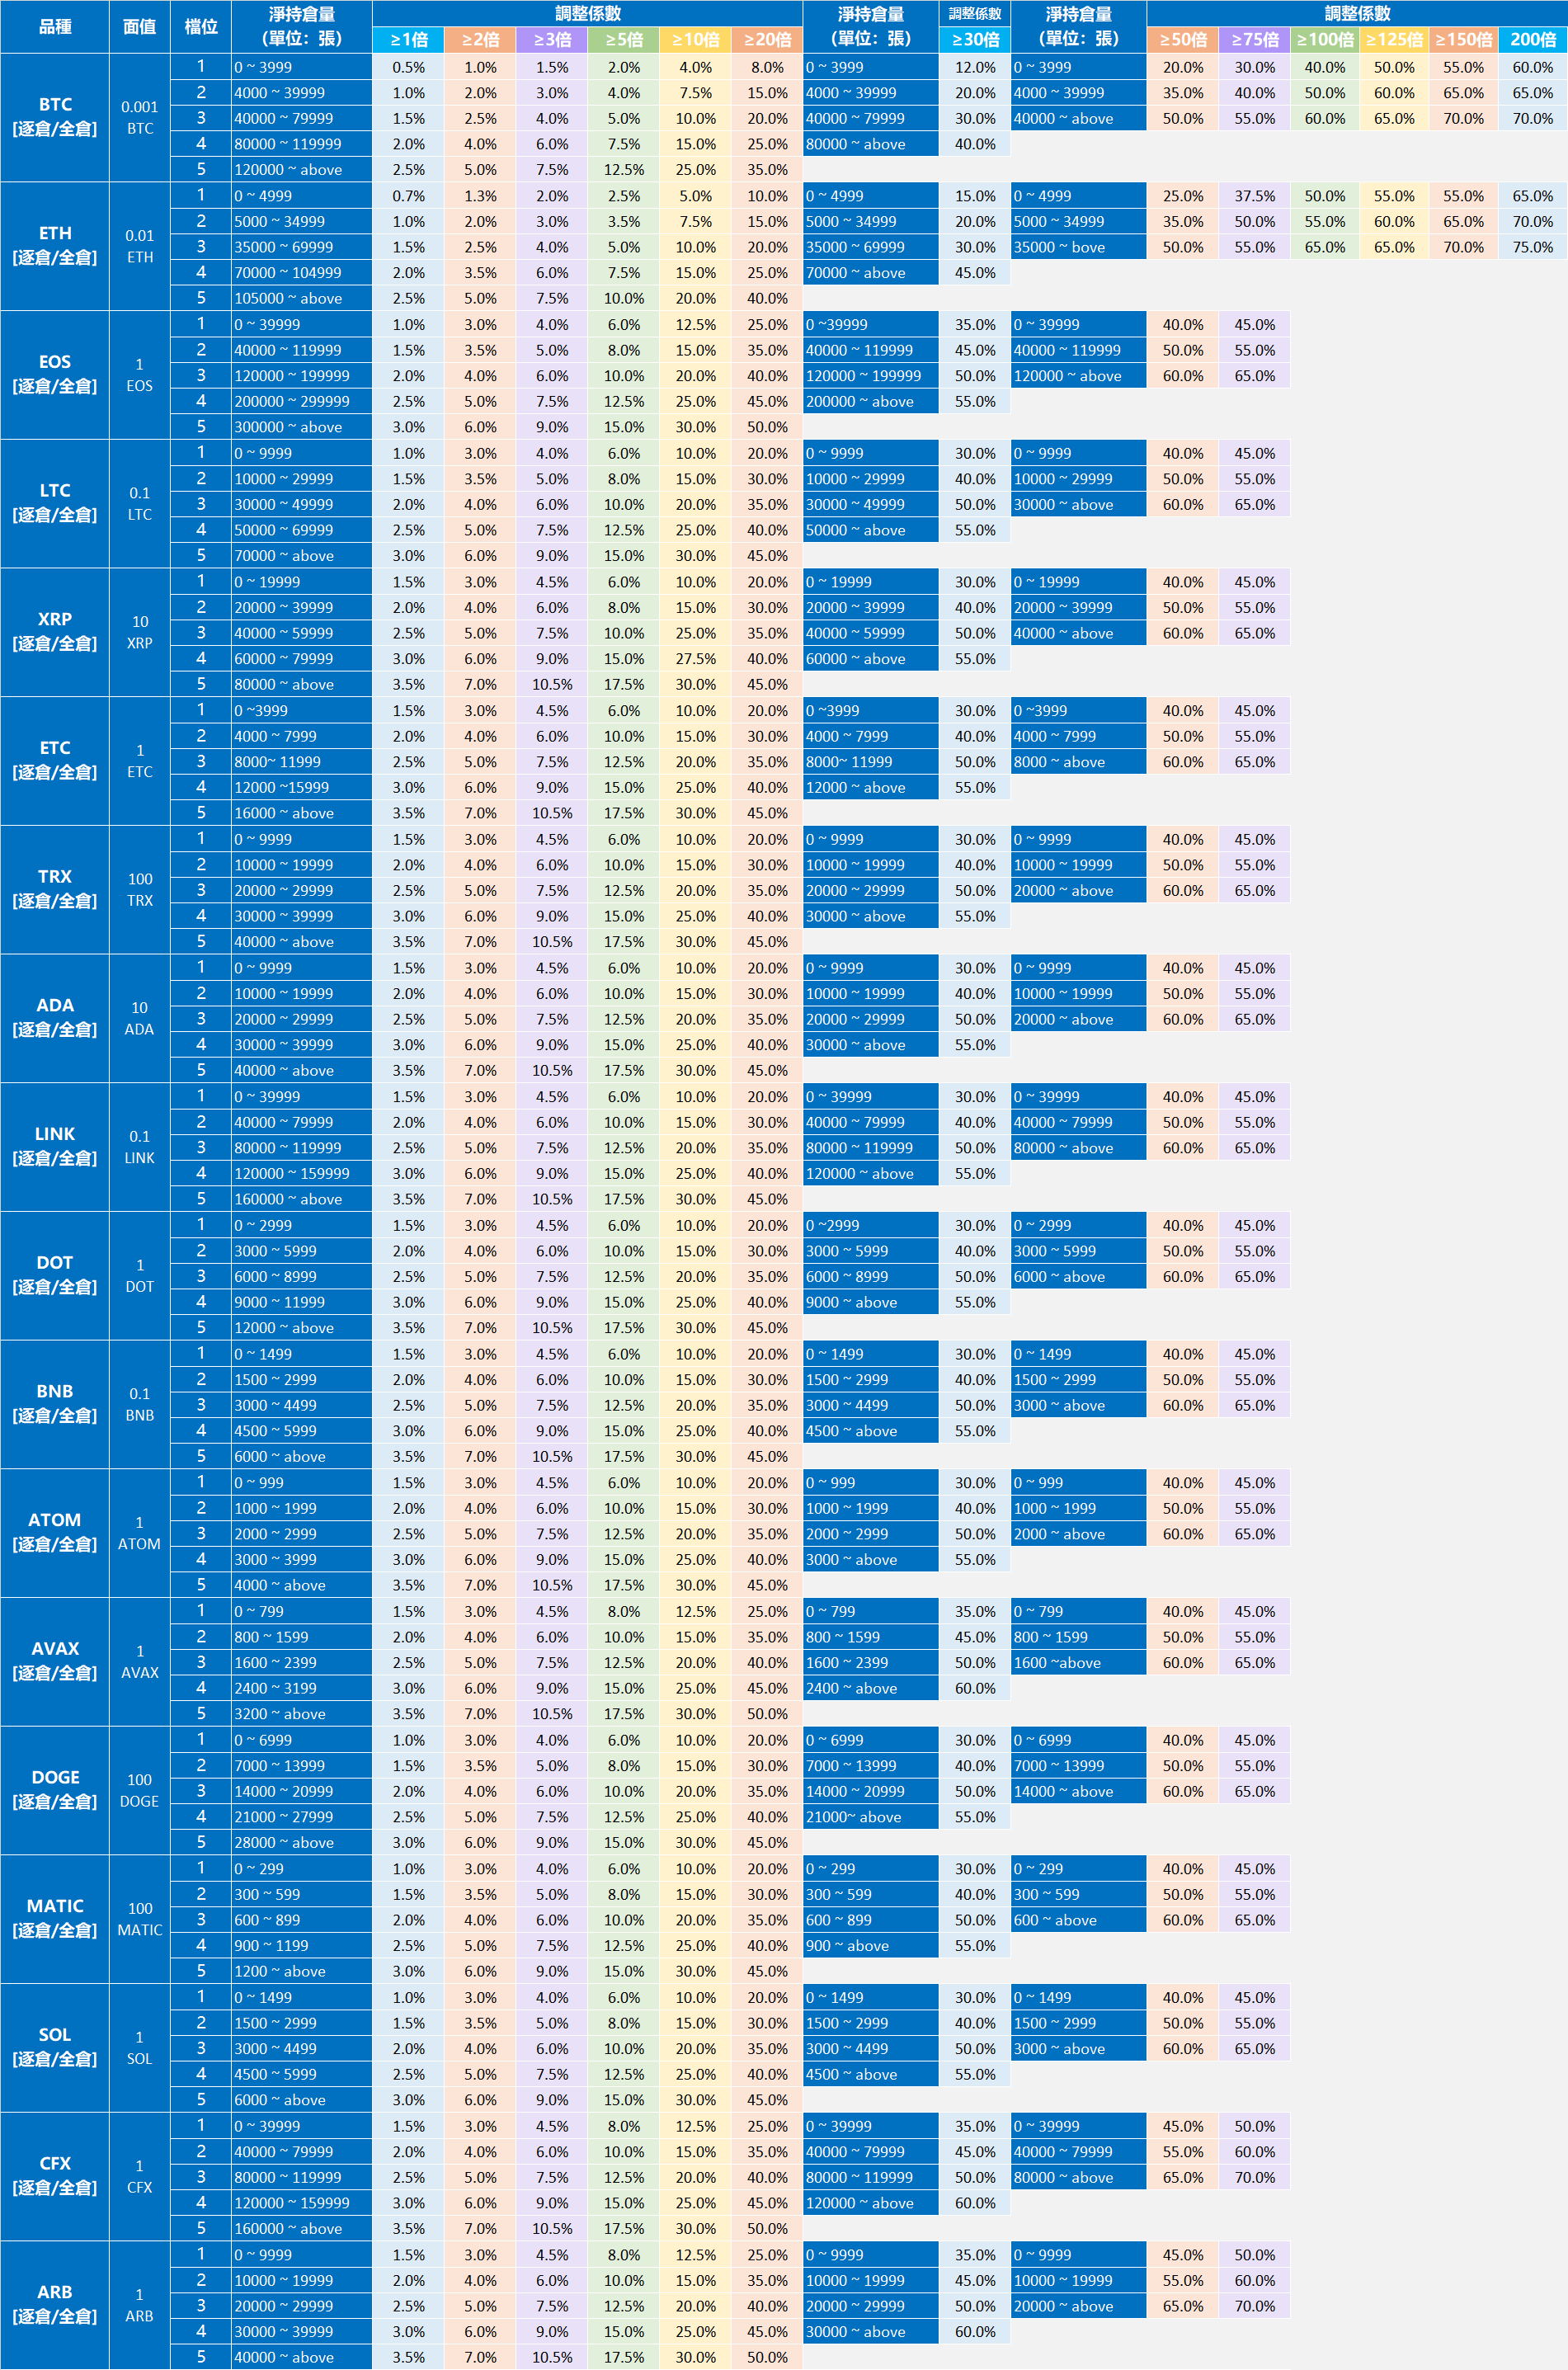Viewport: 1568px width, 2370px height.
Task: Click the 品種 header cell
Action: 55,27
